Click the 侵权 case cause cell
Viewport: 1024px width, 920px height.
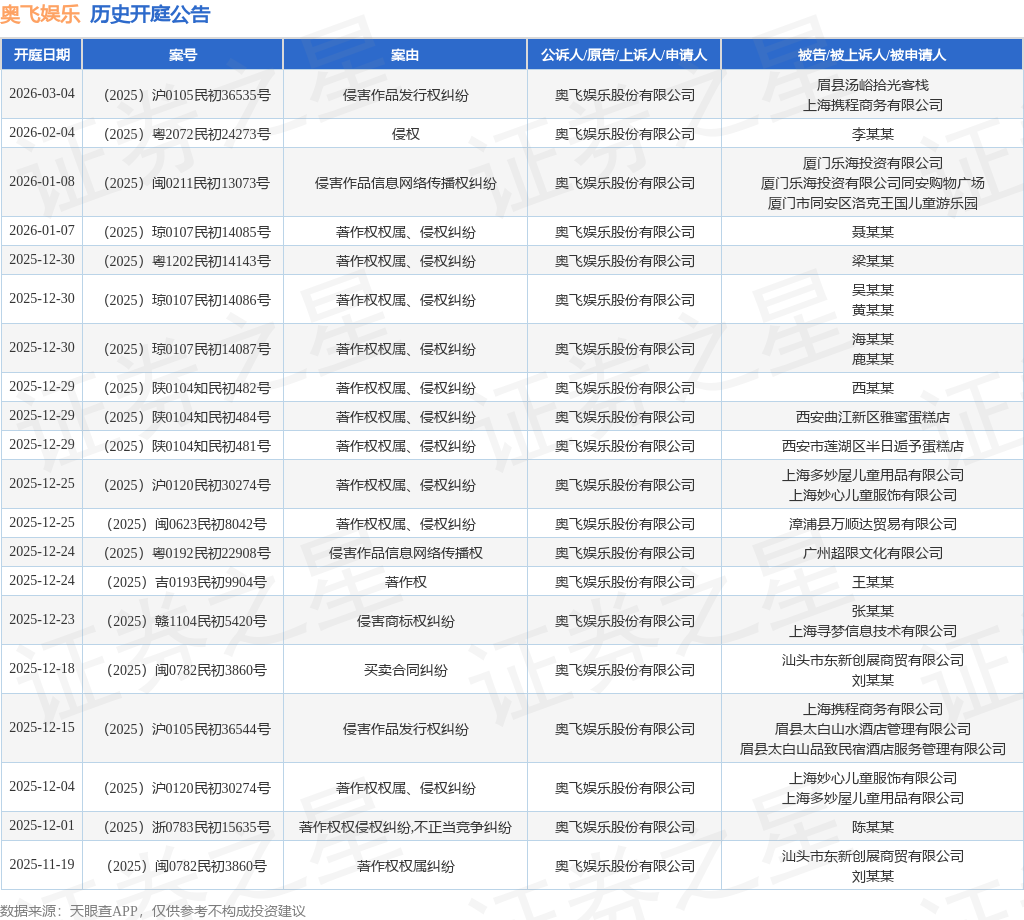tap(406, 134)
